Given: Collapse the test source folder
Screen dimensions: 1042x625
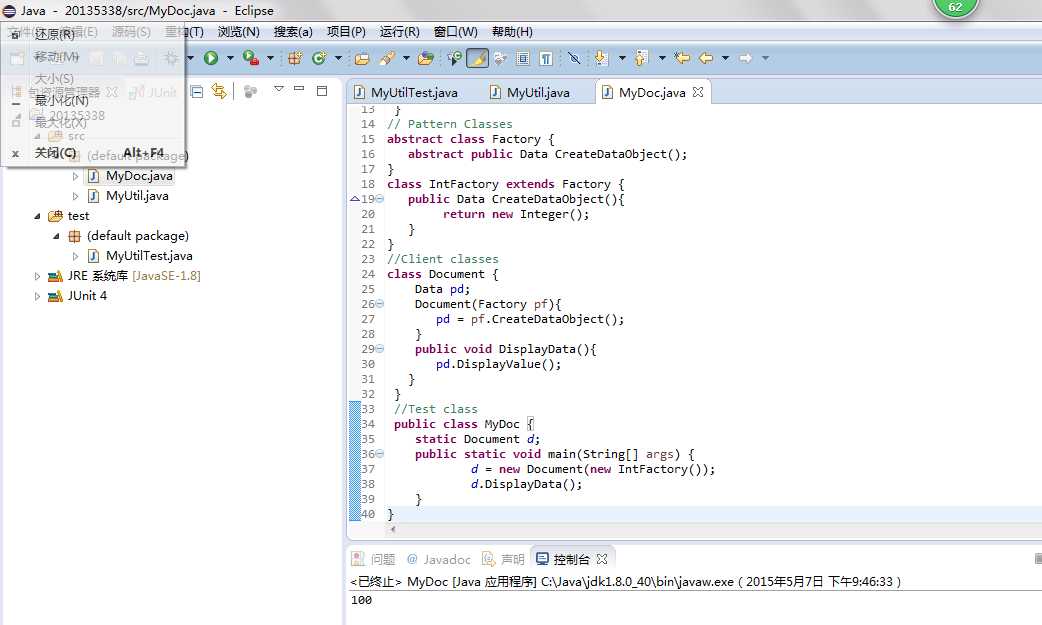Looking at the screenshot, I should (37, 216).
